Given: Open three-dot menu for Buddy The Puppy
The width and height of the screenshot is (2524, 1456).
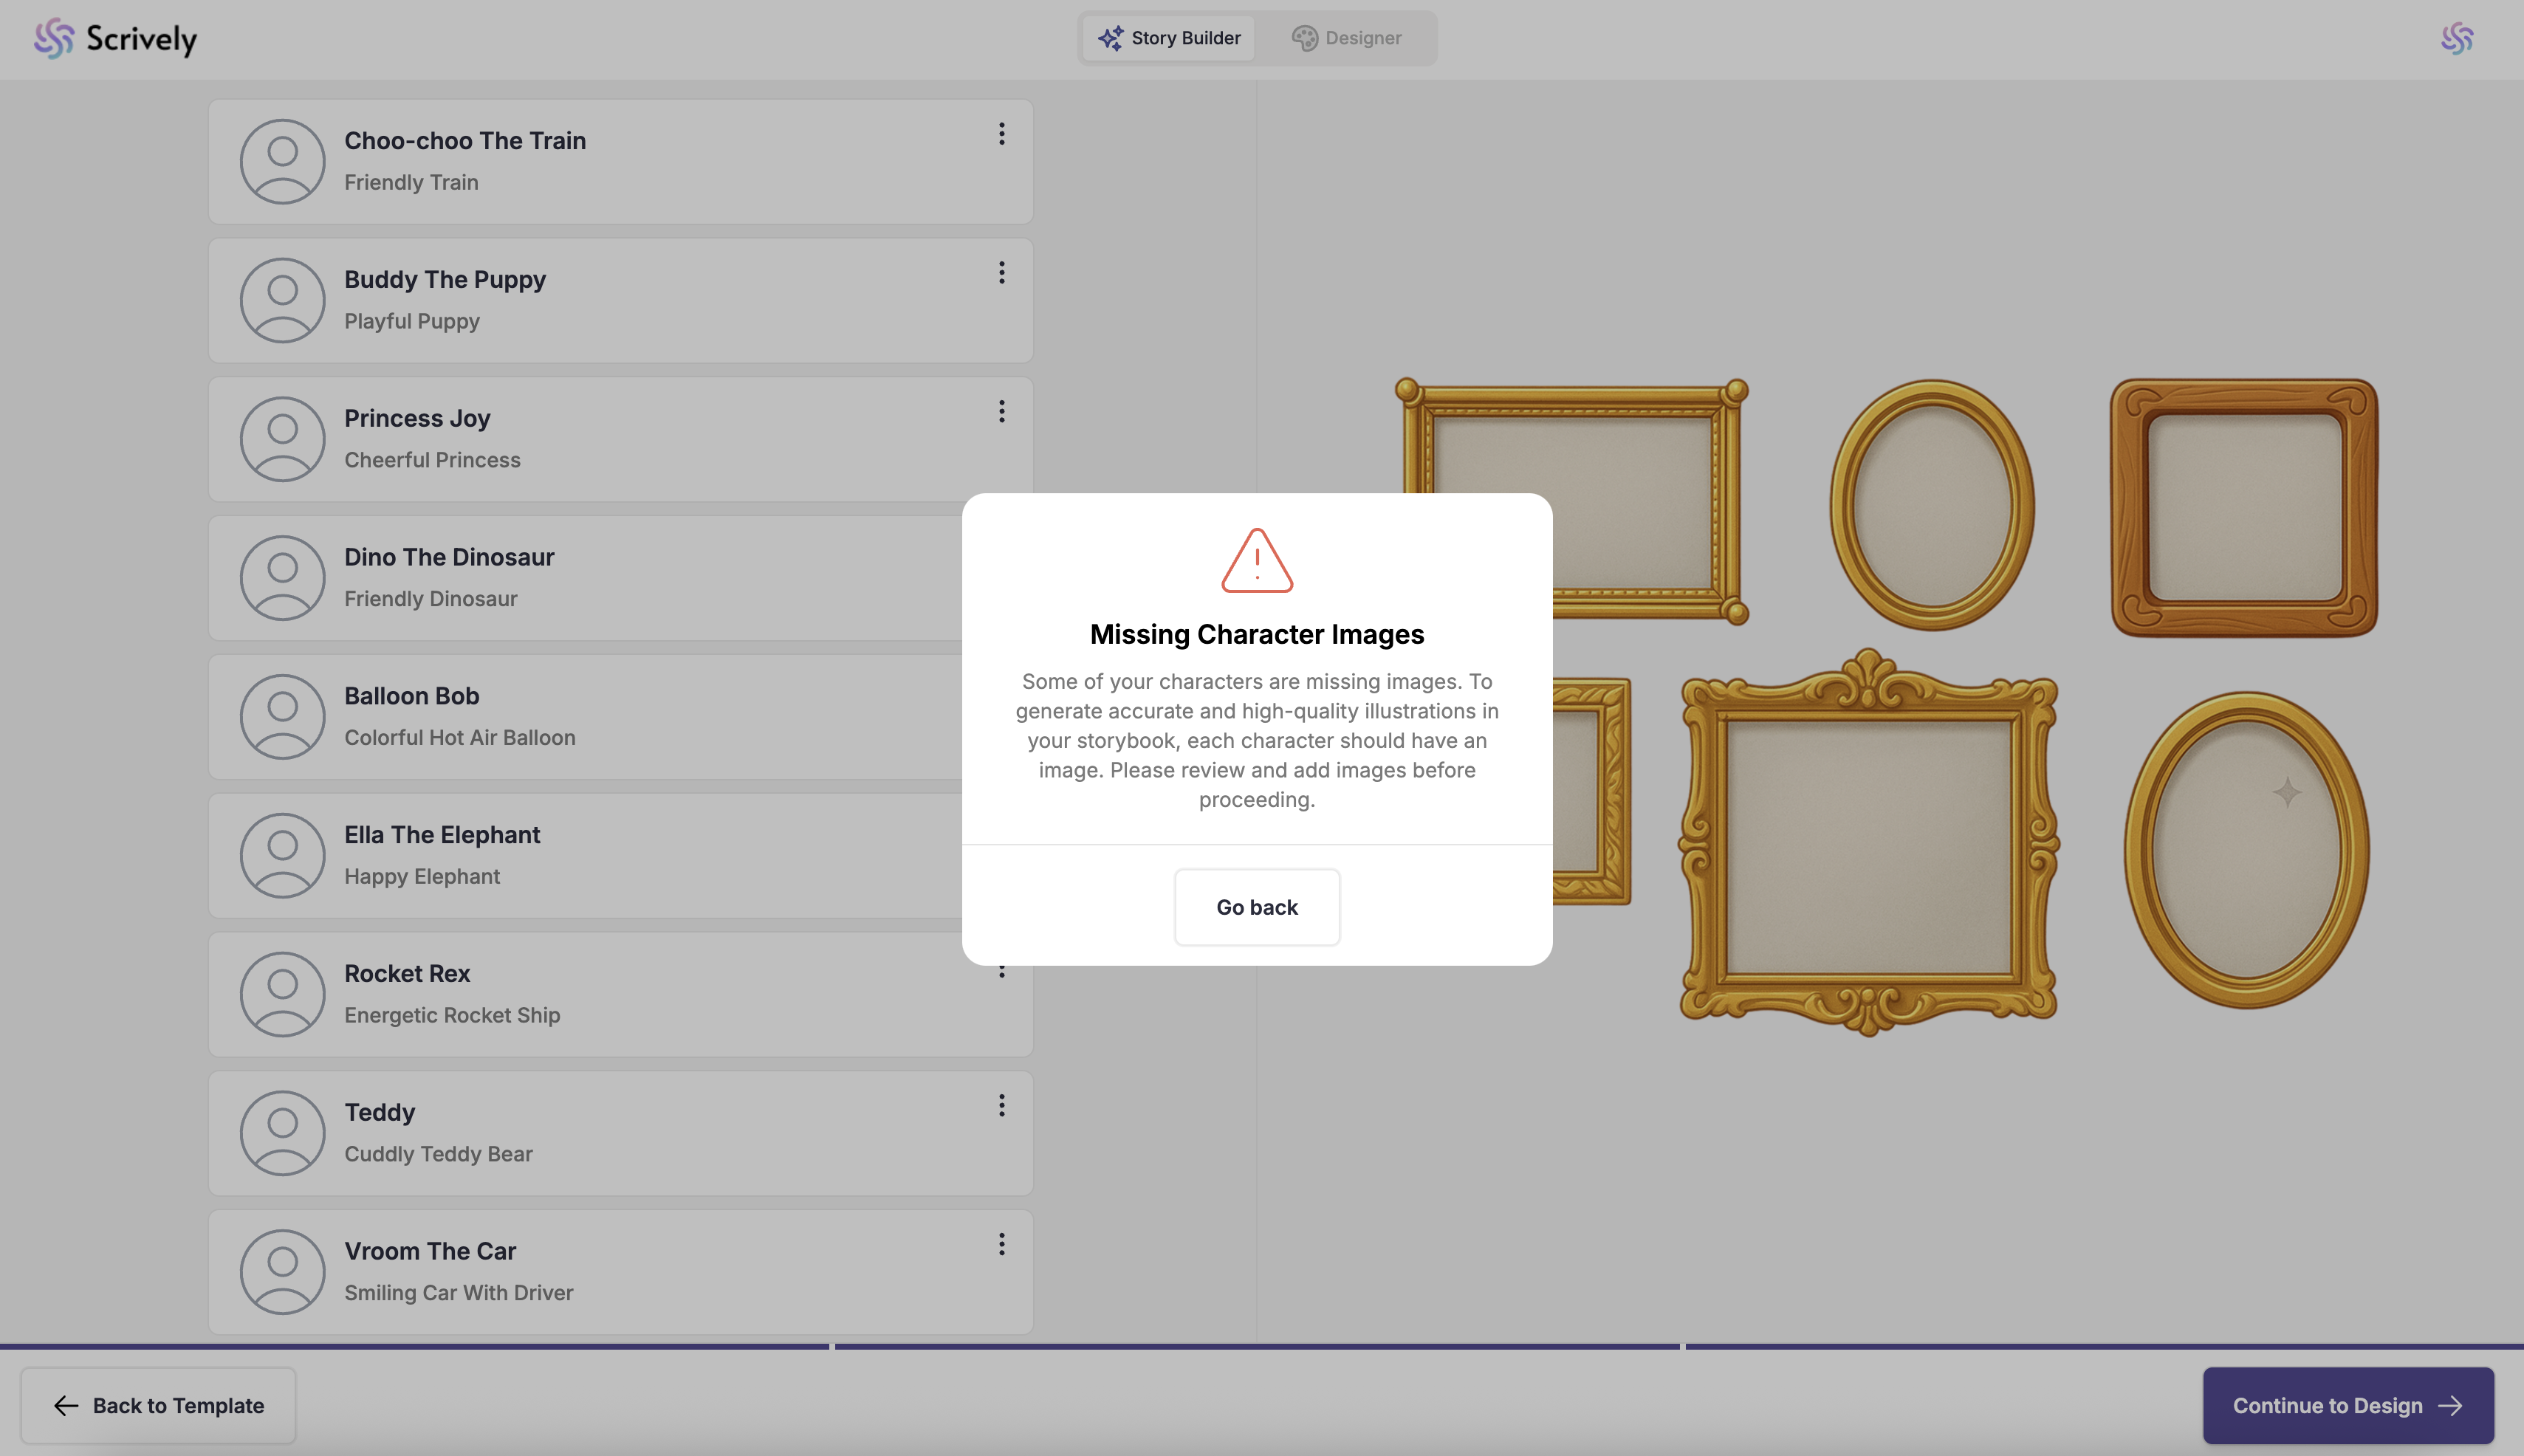Looking at the screenshot, I should click(1001, 273).
